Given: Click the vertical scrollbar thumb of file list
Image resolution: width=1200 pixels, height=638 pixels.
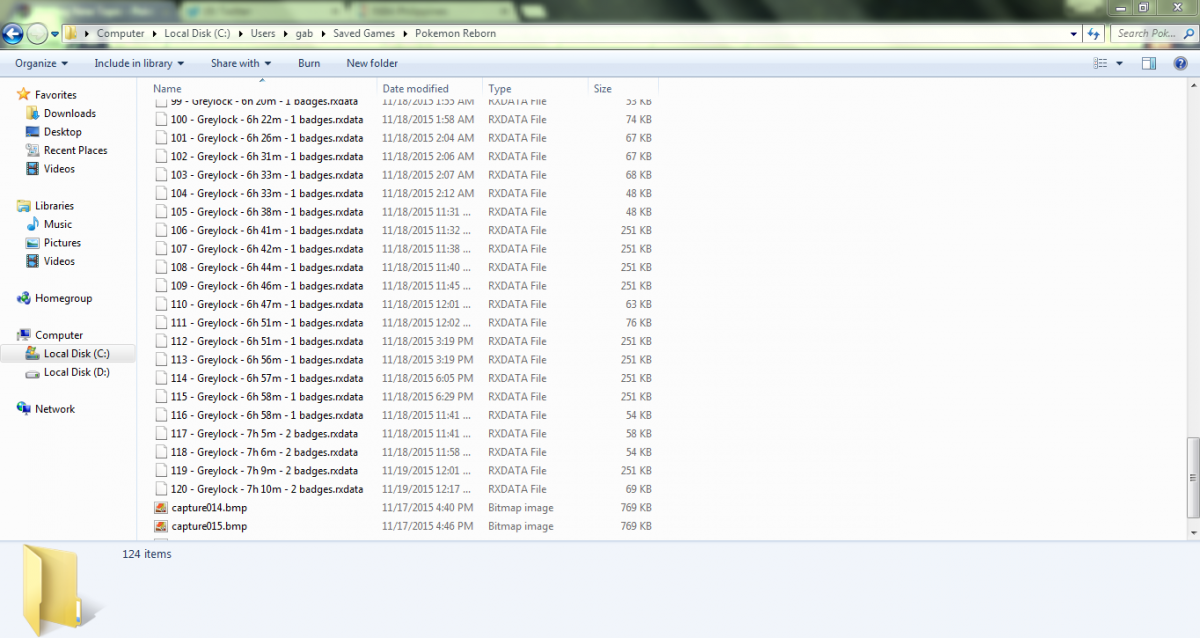Looking at the screenshot, I should point(1191,477).
